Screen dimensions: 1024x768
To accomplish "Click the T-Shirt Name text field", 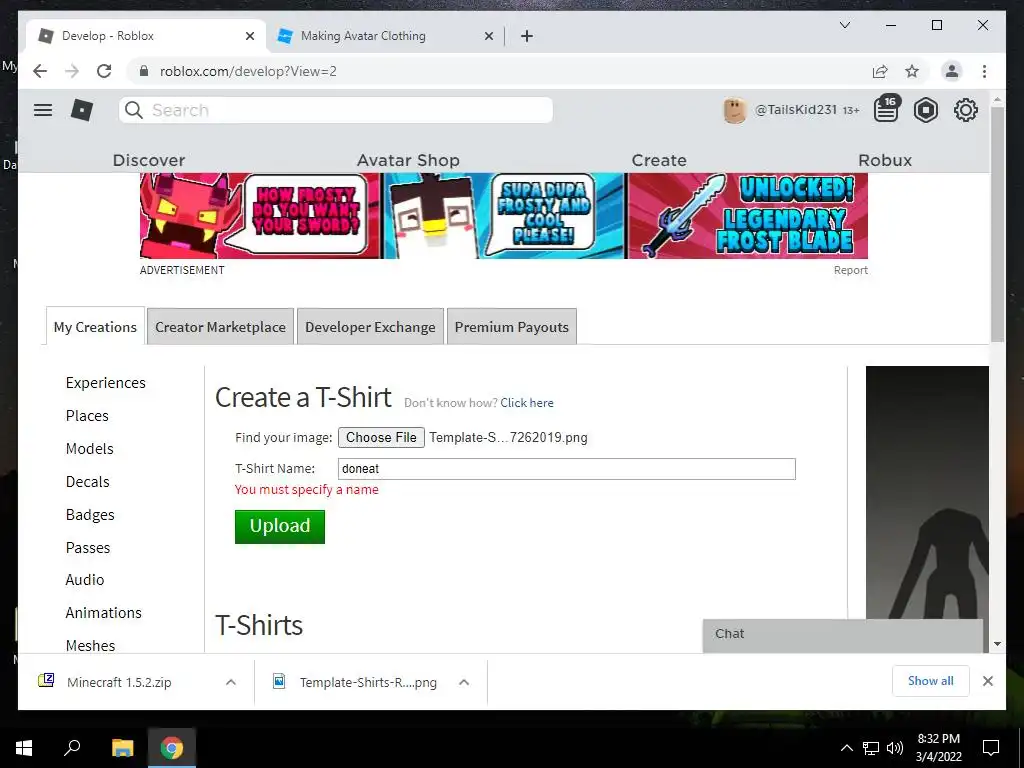I will pyautogui.click(x=567, y=469).
